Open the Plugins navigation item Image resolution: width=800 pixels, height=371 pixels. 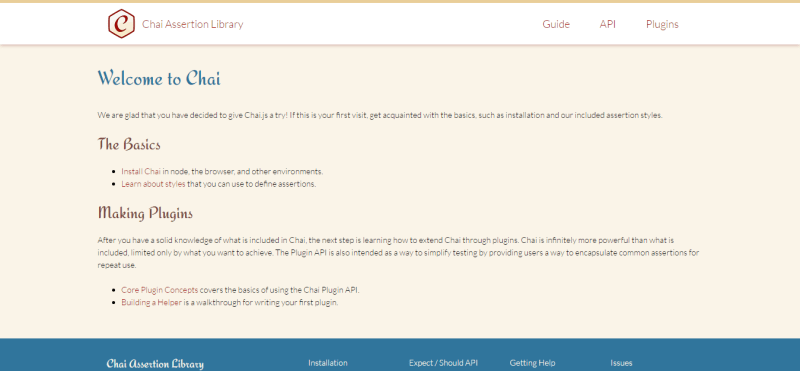point(662,24)
